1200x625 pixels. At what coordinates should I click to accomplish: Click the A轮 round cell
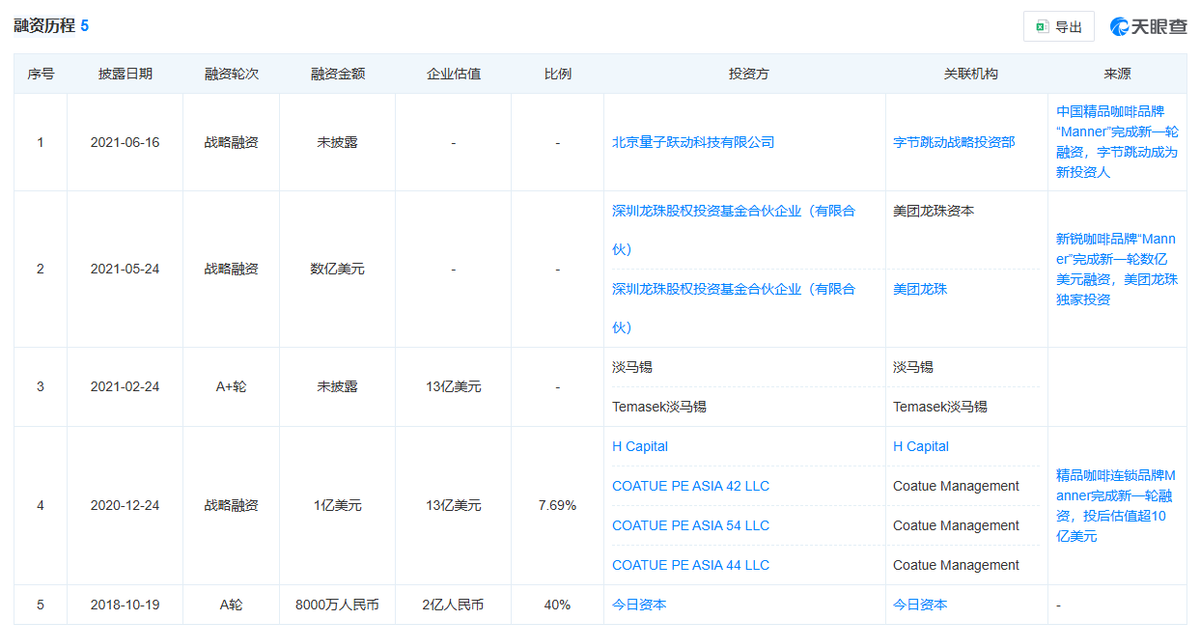click(231, 604)
